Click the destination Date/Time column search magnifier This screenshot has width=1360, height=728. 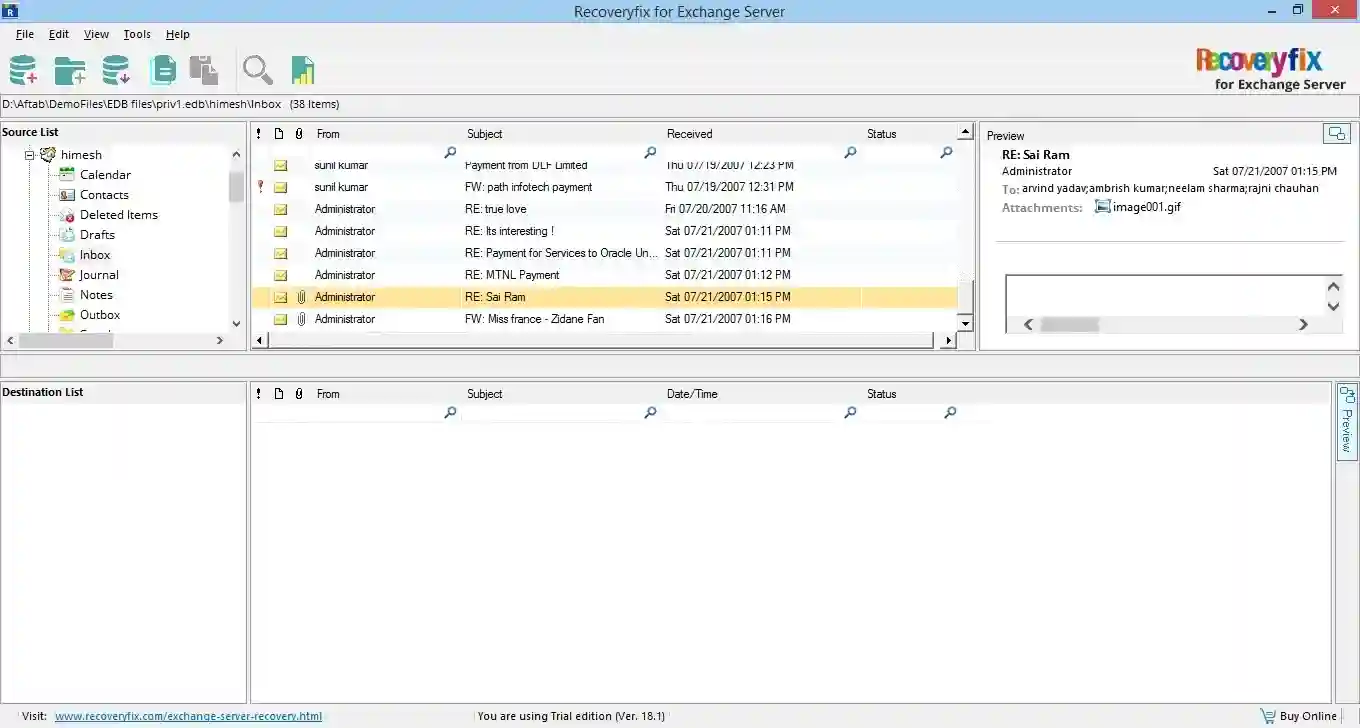click(x=850, y=412)
